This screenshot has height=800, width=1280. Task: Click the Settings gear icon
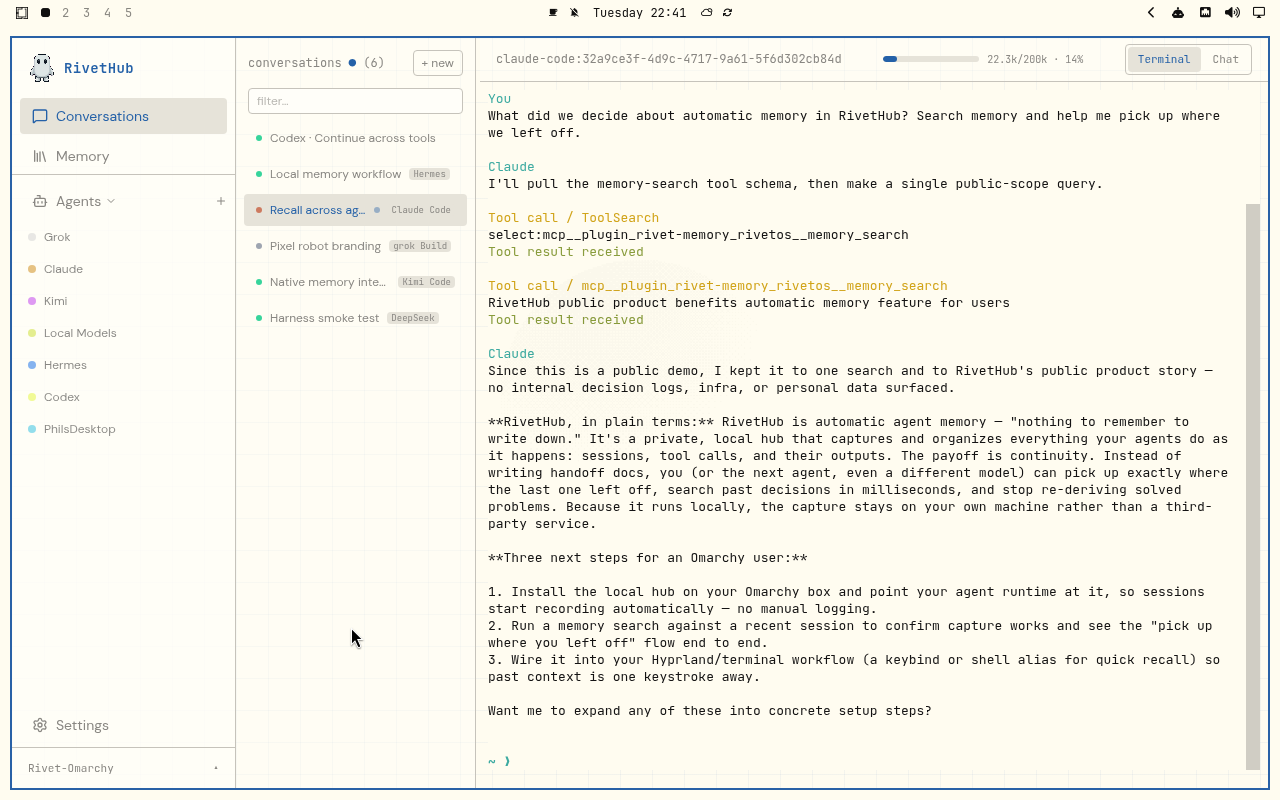[x=40, y=725]
